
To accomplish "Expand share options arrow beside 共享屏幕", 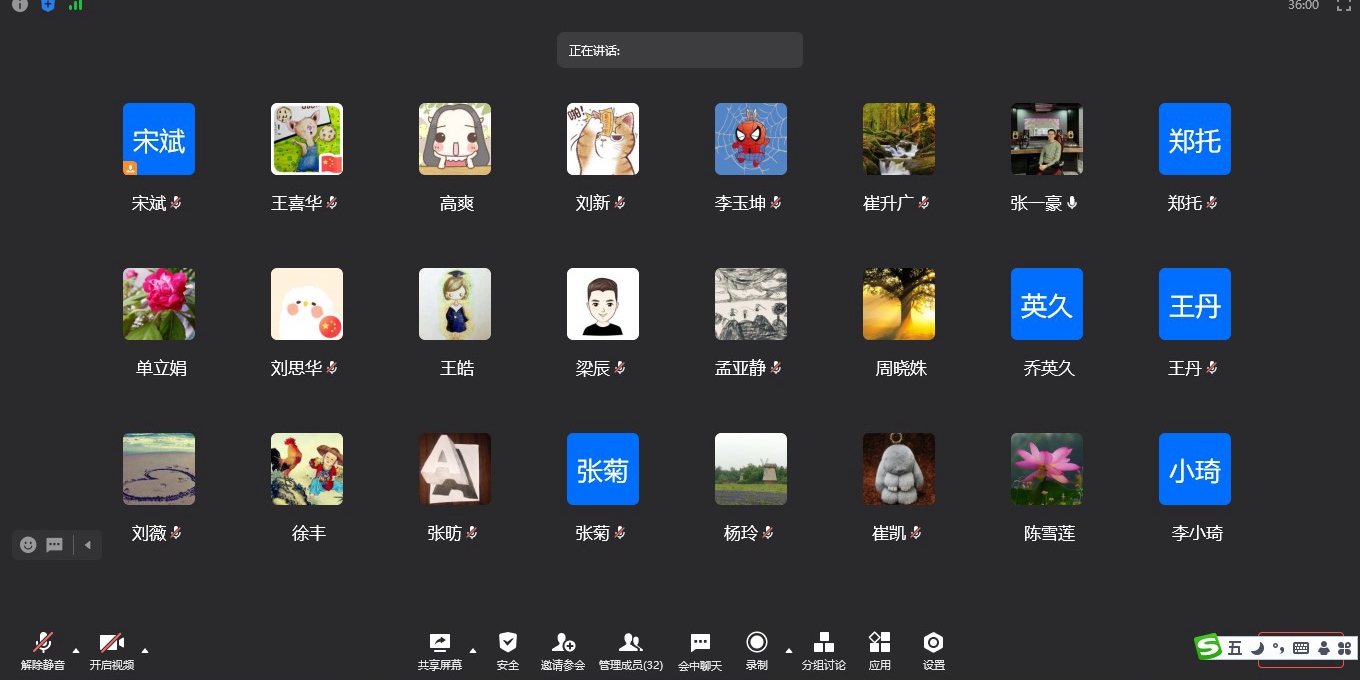I will click(473, 650).
